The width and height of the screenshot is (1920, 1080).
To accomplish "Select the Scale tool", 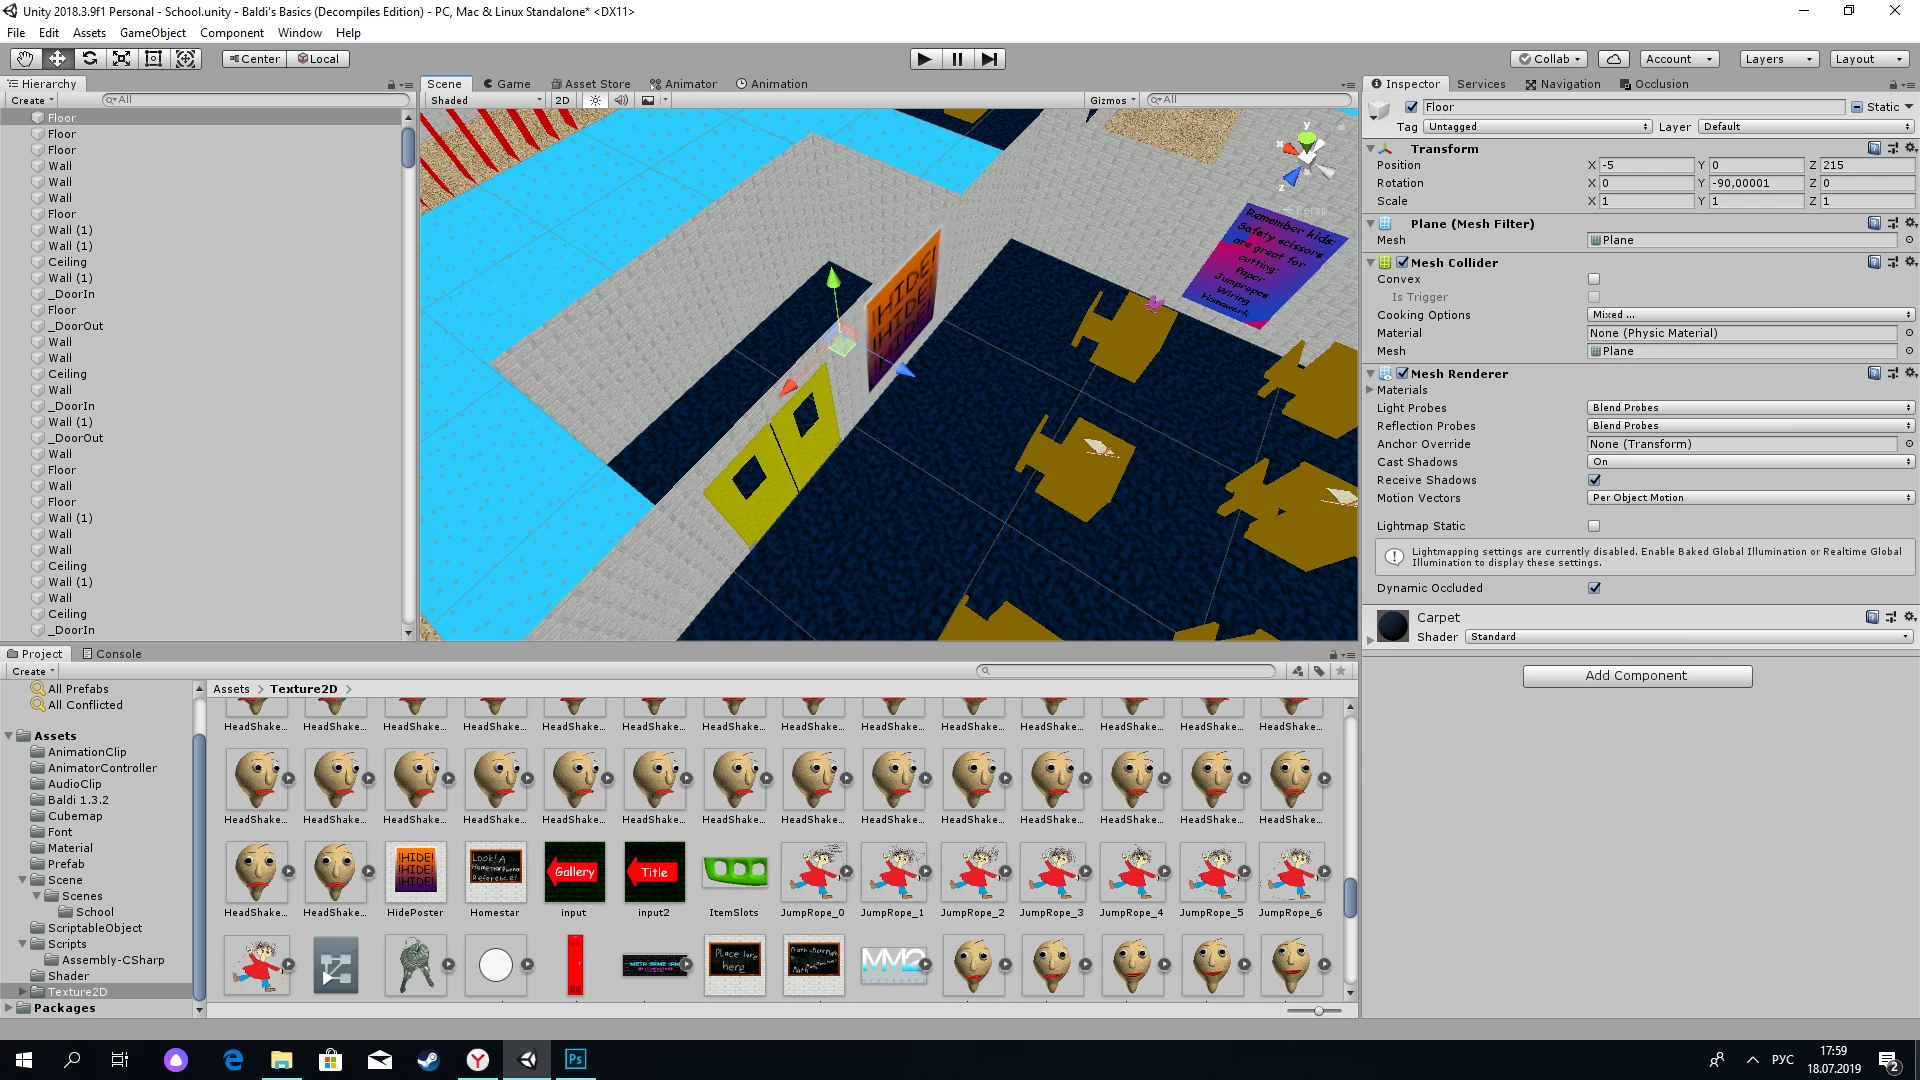I will 121,59.
